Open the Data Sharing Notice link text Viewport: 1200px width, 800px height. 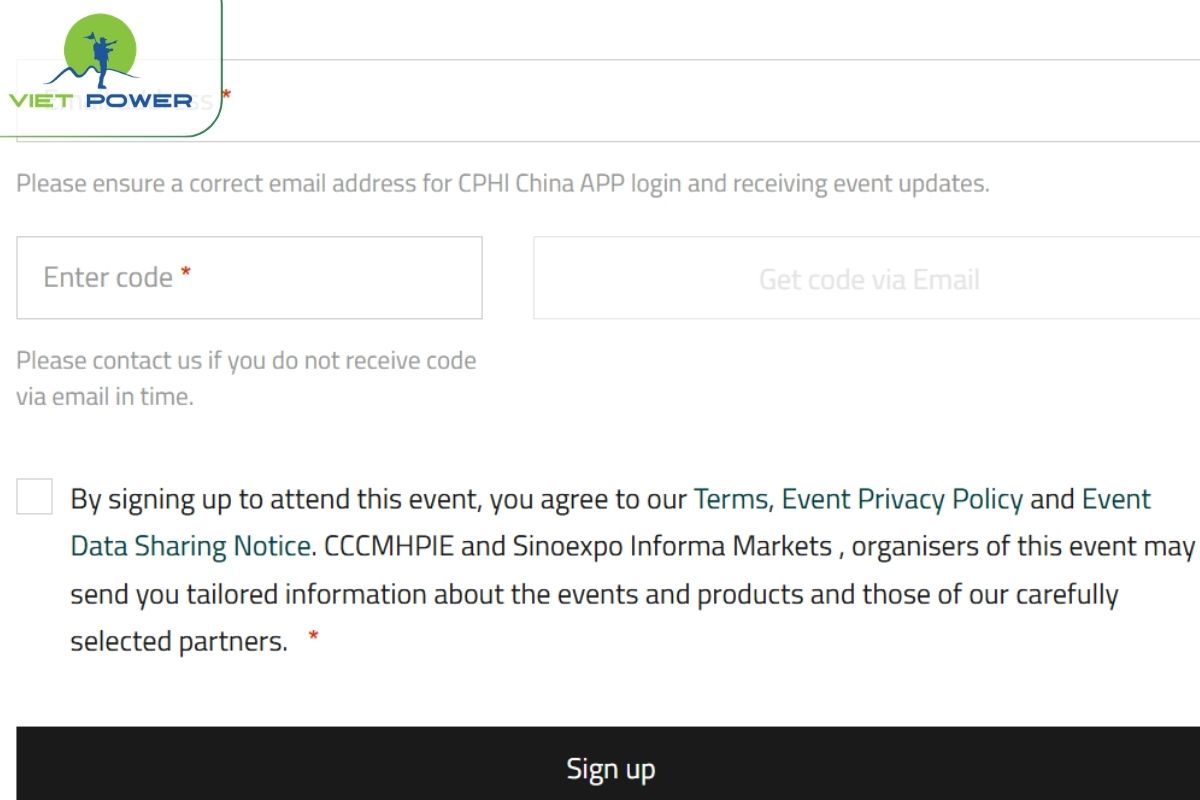click(x=190, y=546)
